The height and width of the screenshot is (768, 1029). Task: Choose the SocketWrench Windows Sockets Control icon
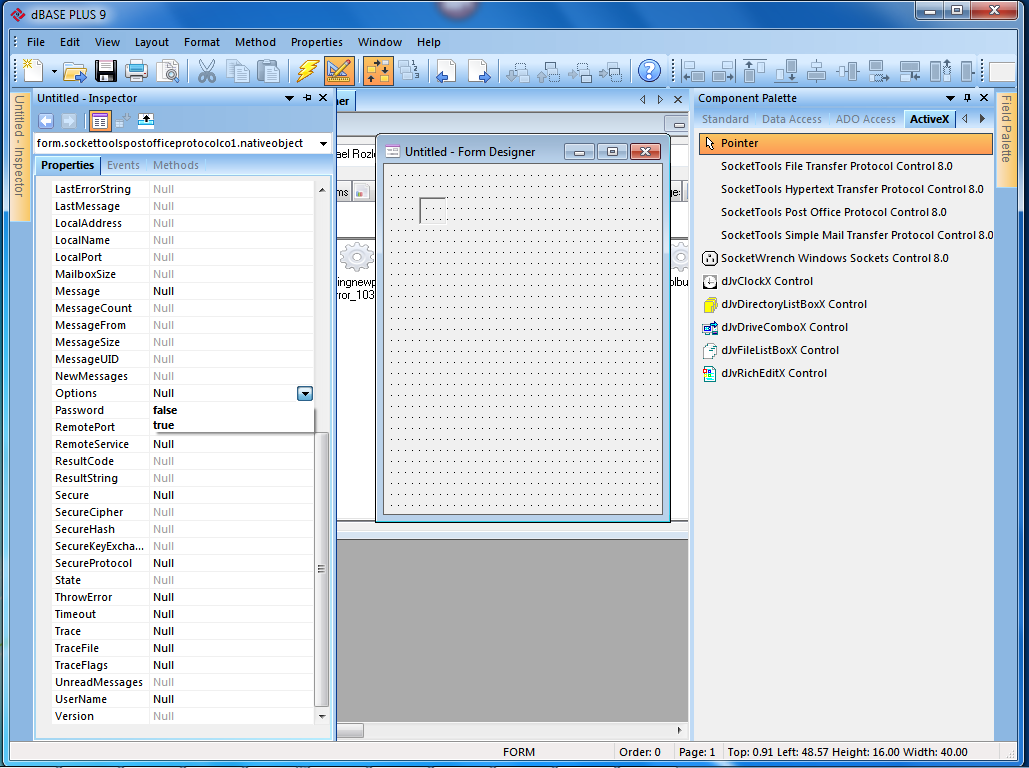tap(709, 258)
